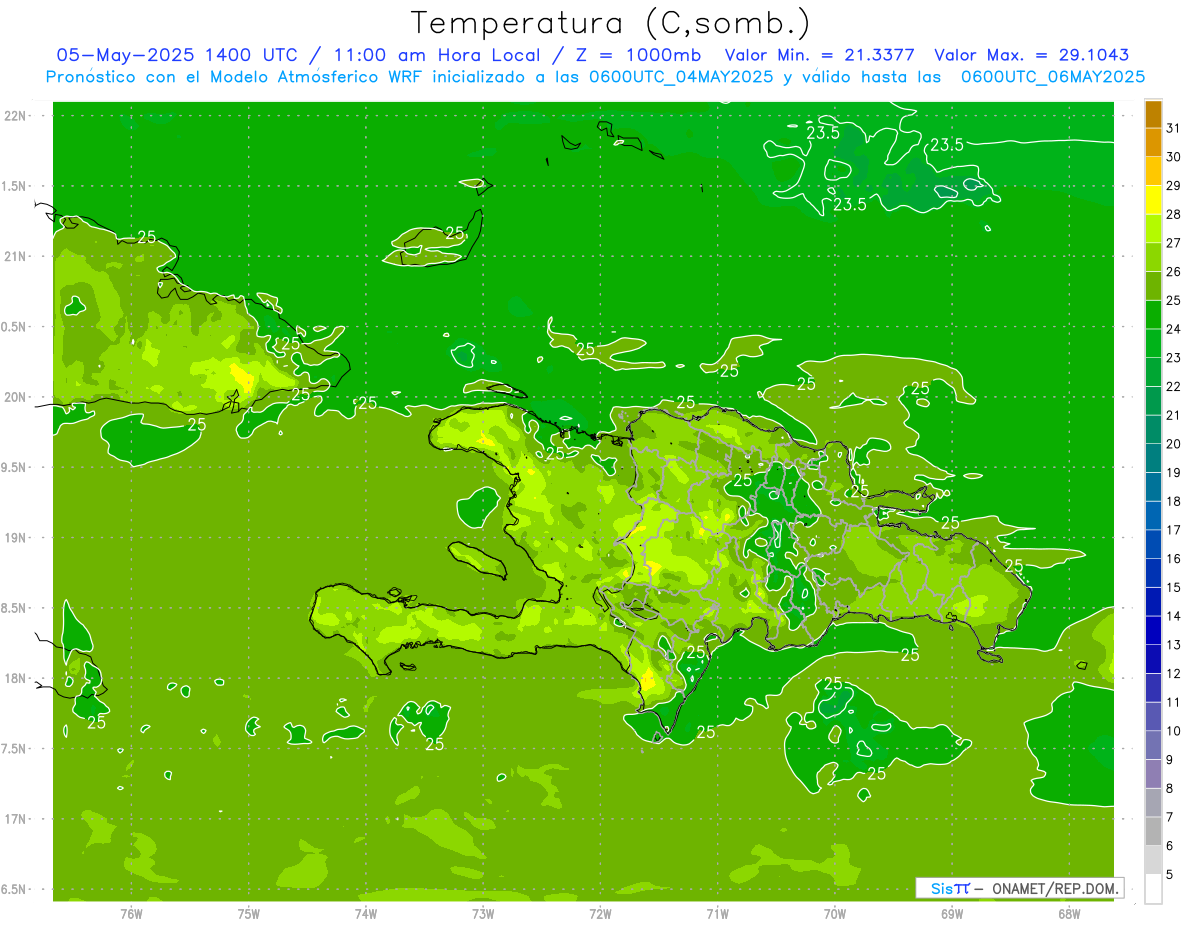Click the 17N latitude axis label

coord(15,819)
